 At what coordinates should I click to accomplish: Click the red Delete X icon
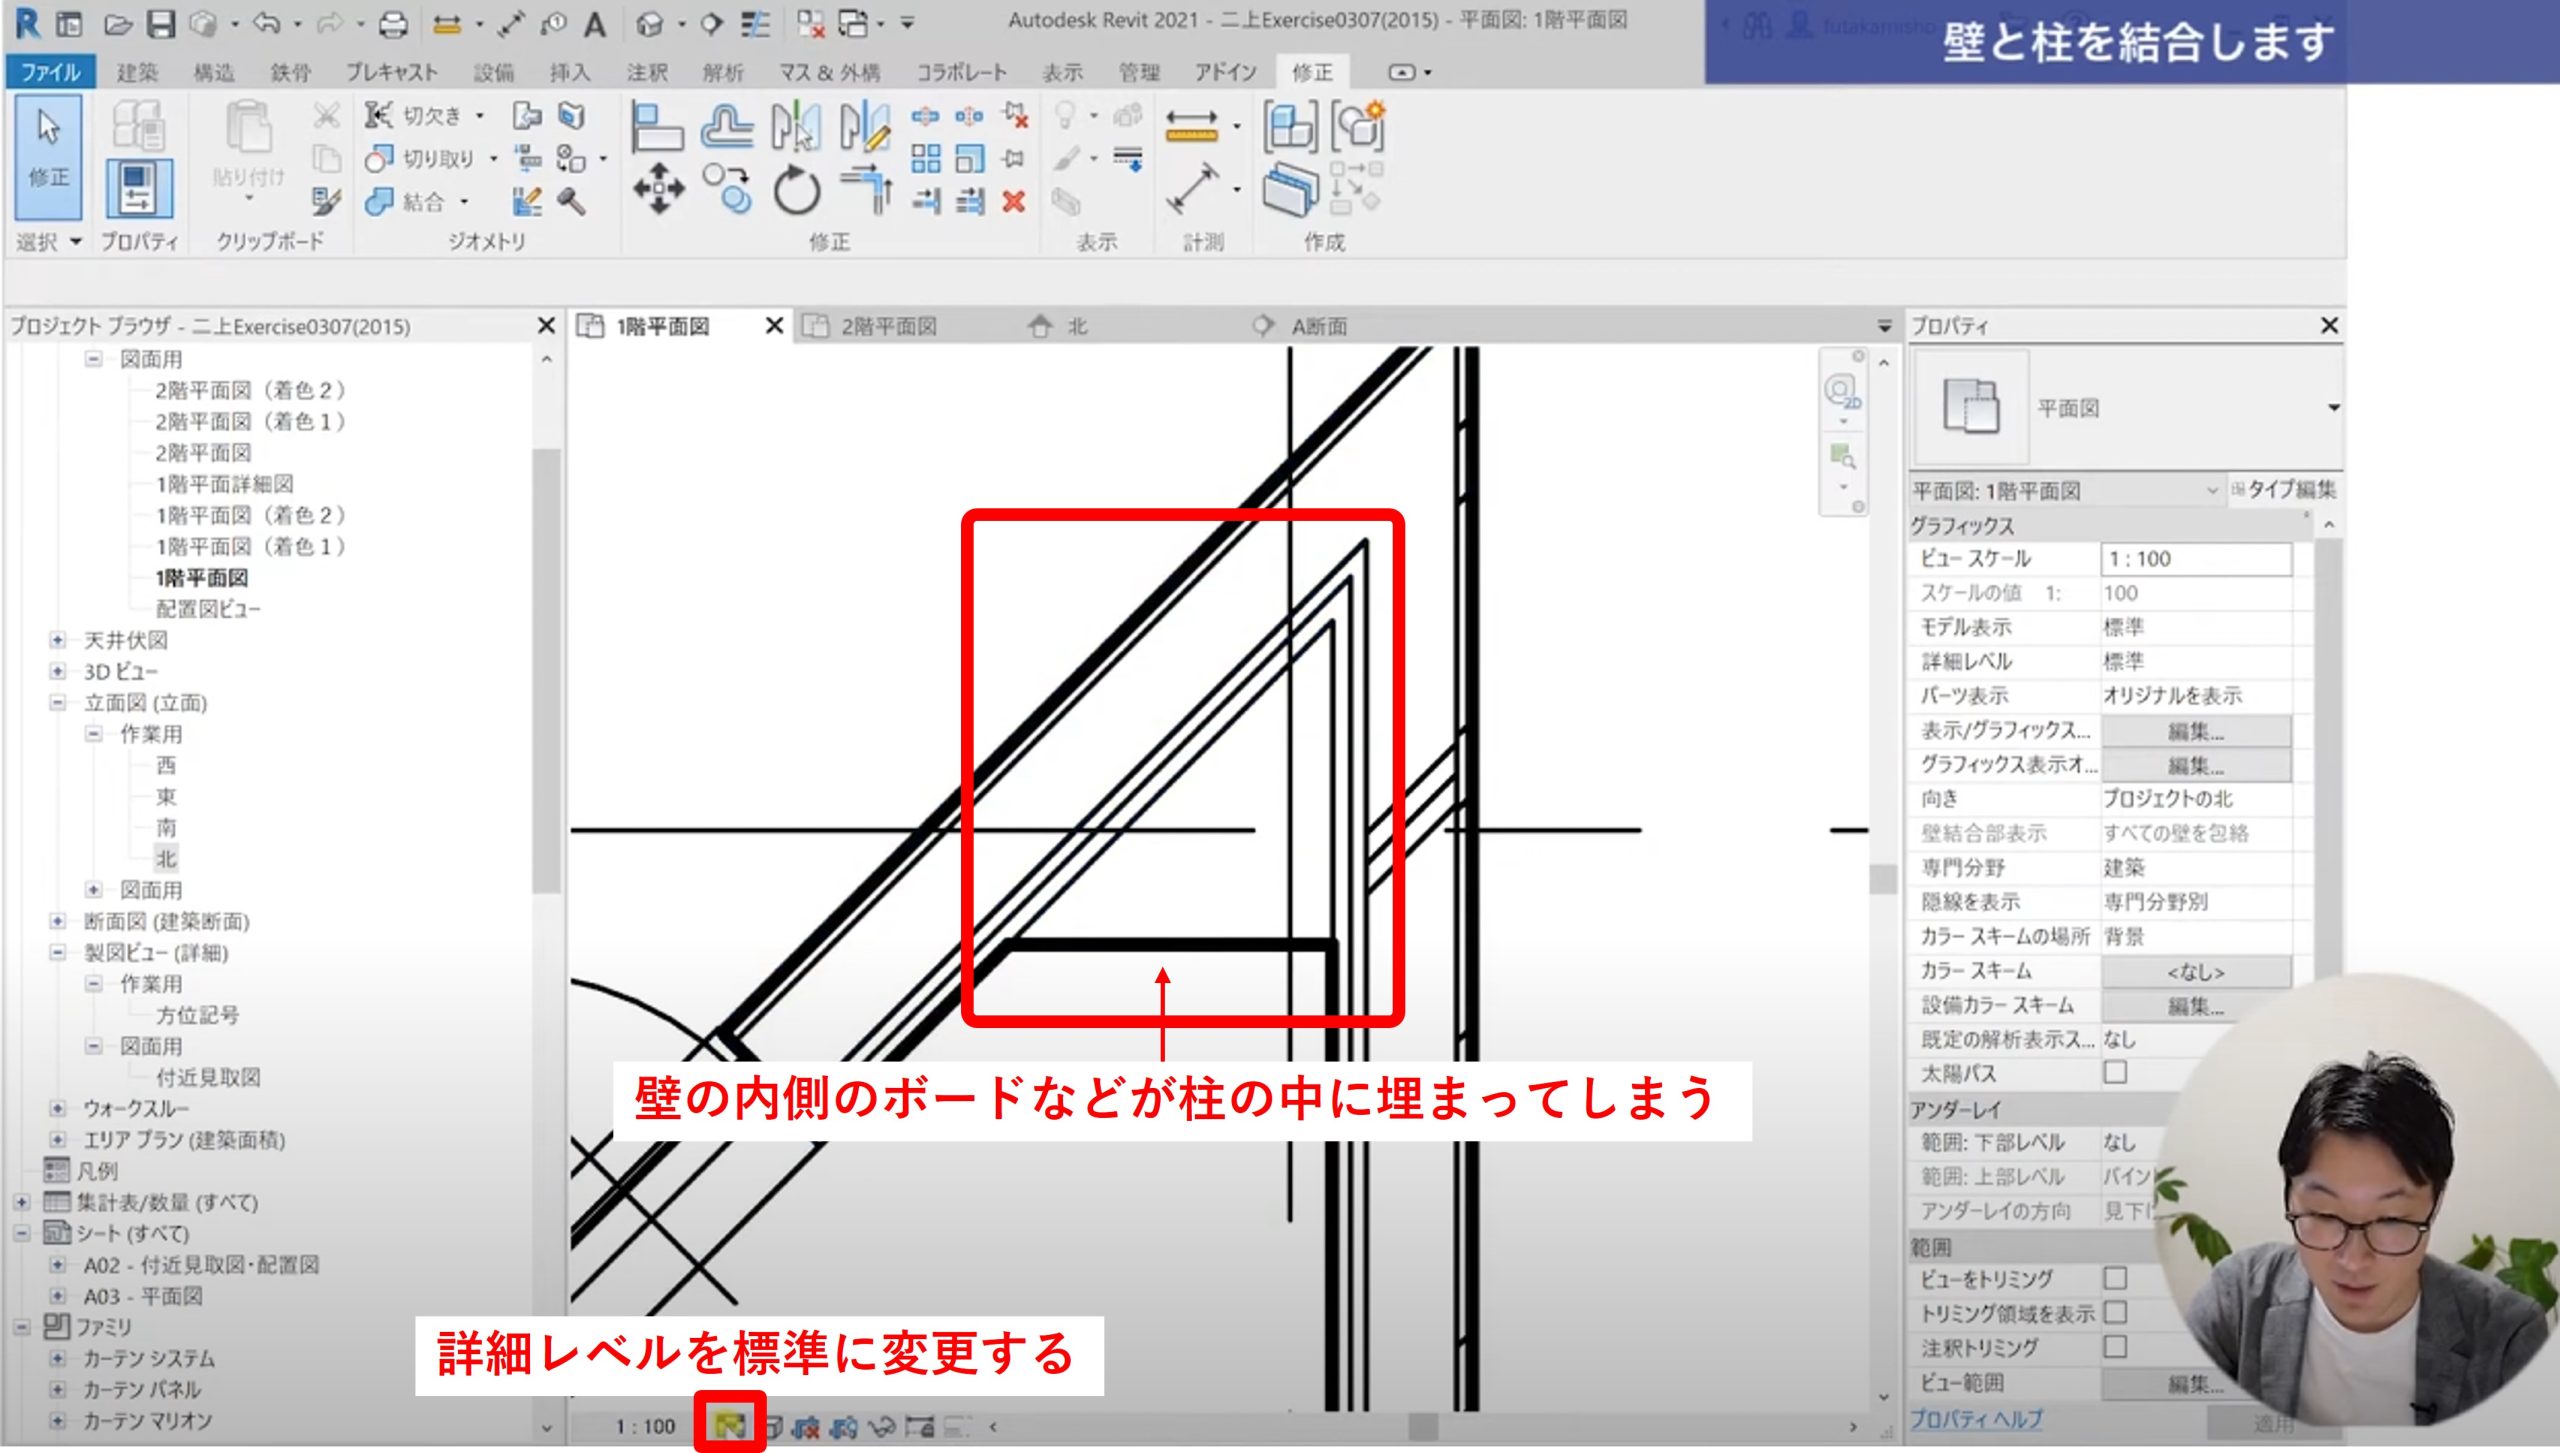[x=1013, y=202]
